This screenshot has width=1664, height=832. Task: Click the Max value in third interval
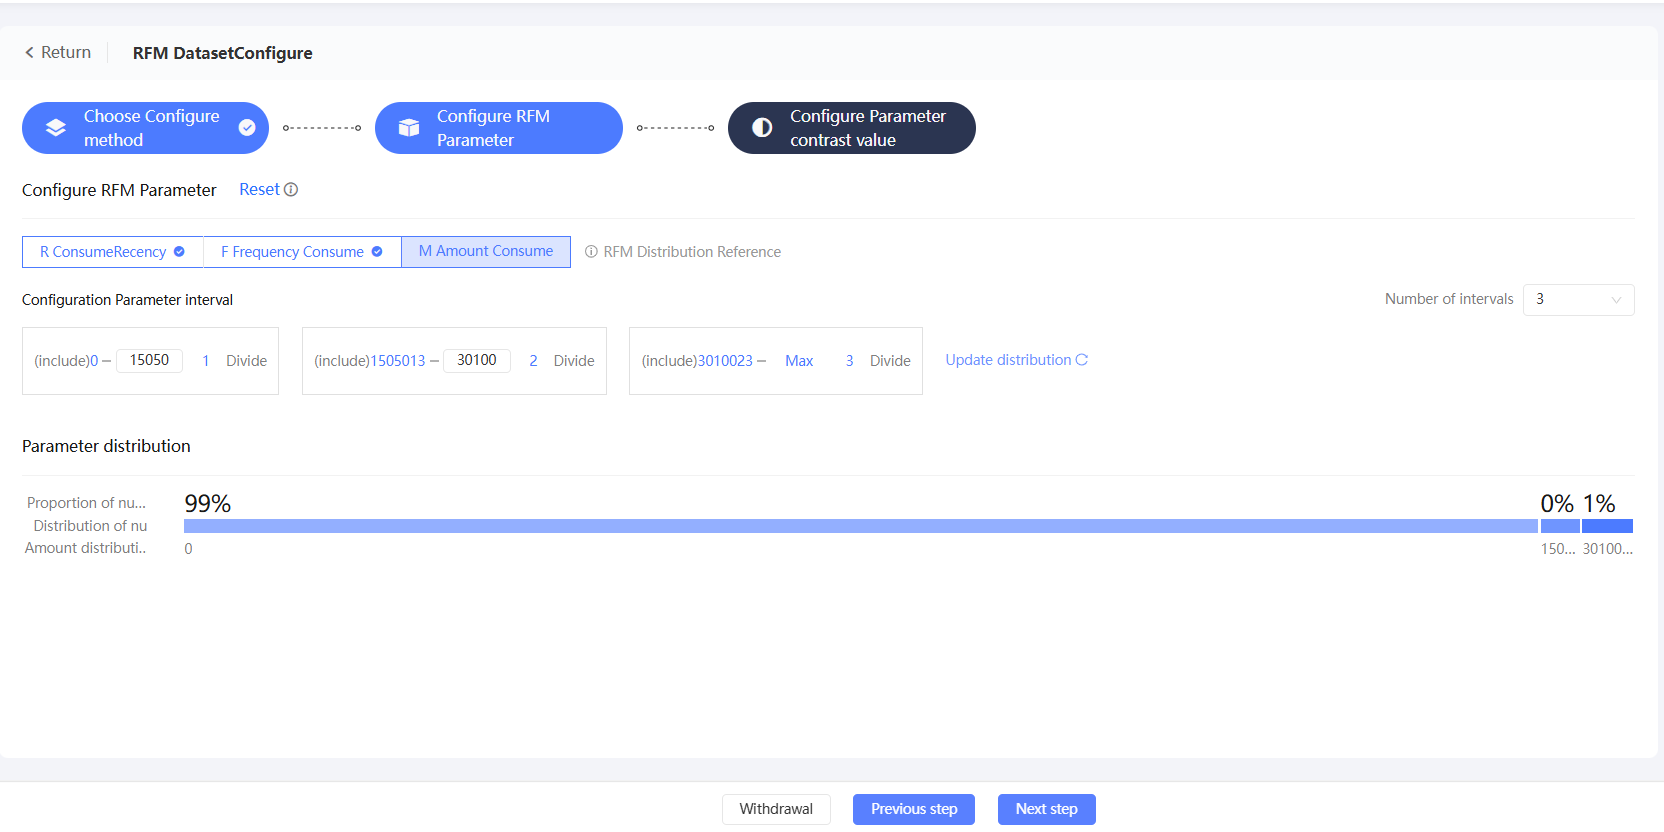799,361
